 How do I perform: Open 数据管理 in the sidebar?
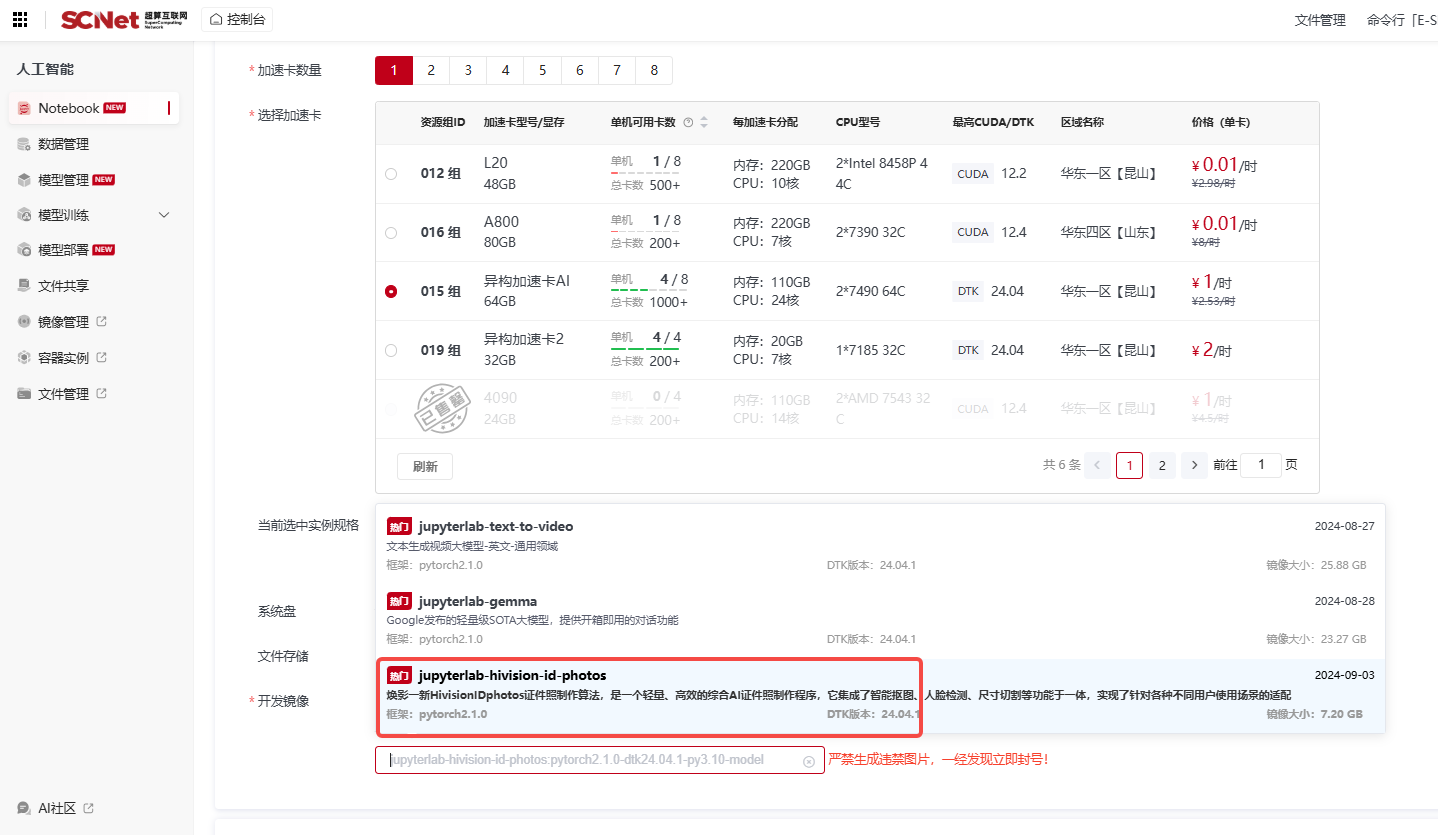point(63,144)
